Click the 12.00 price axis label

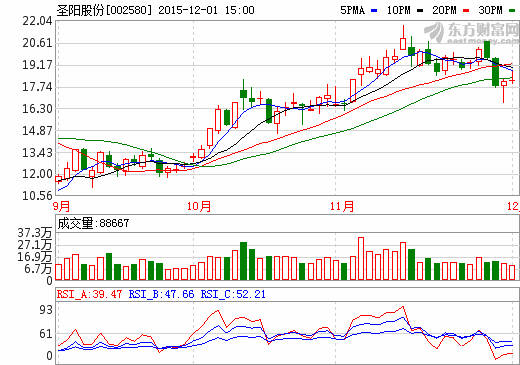37,174
